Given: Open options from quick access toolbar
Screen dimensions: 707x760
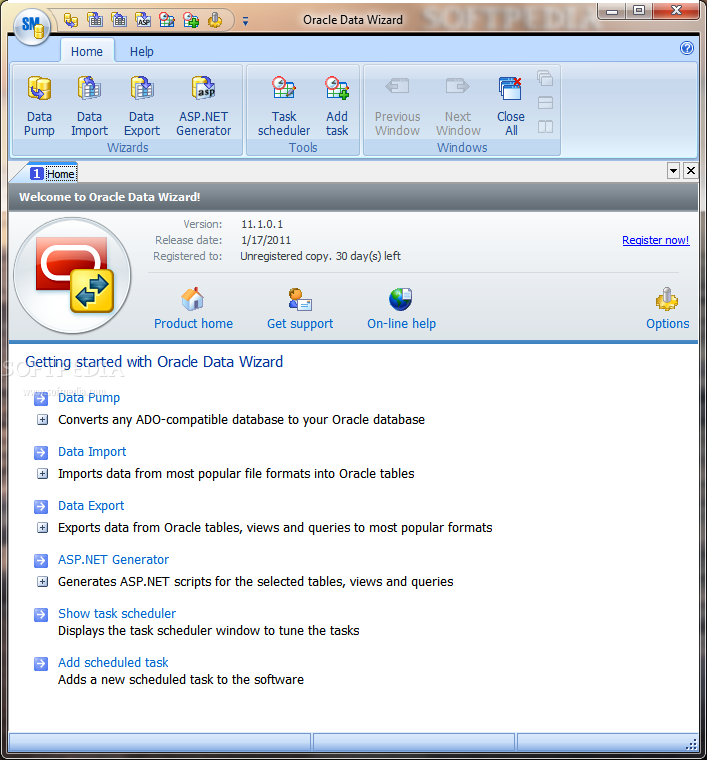Looking at the screenshot, I should click(x=215, y=20).
